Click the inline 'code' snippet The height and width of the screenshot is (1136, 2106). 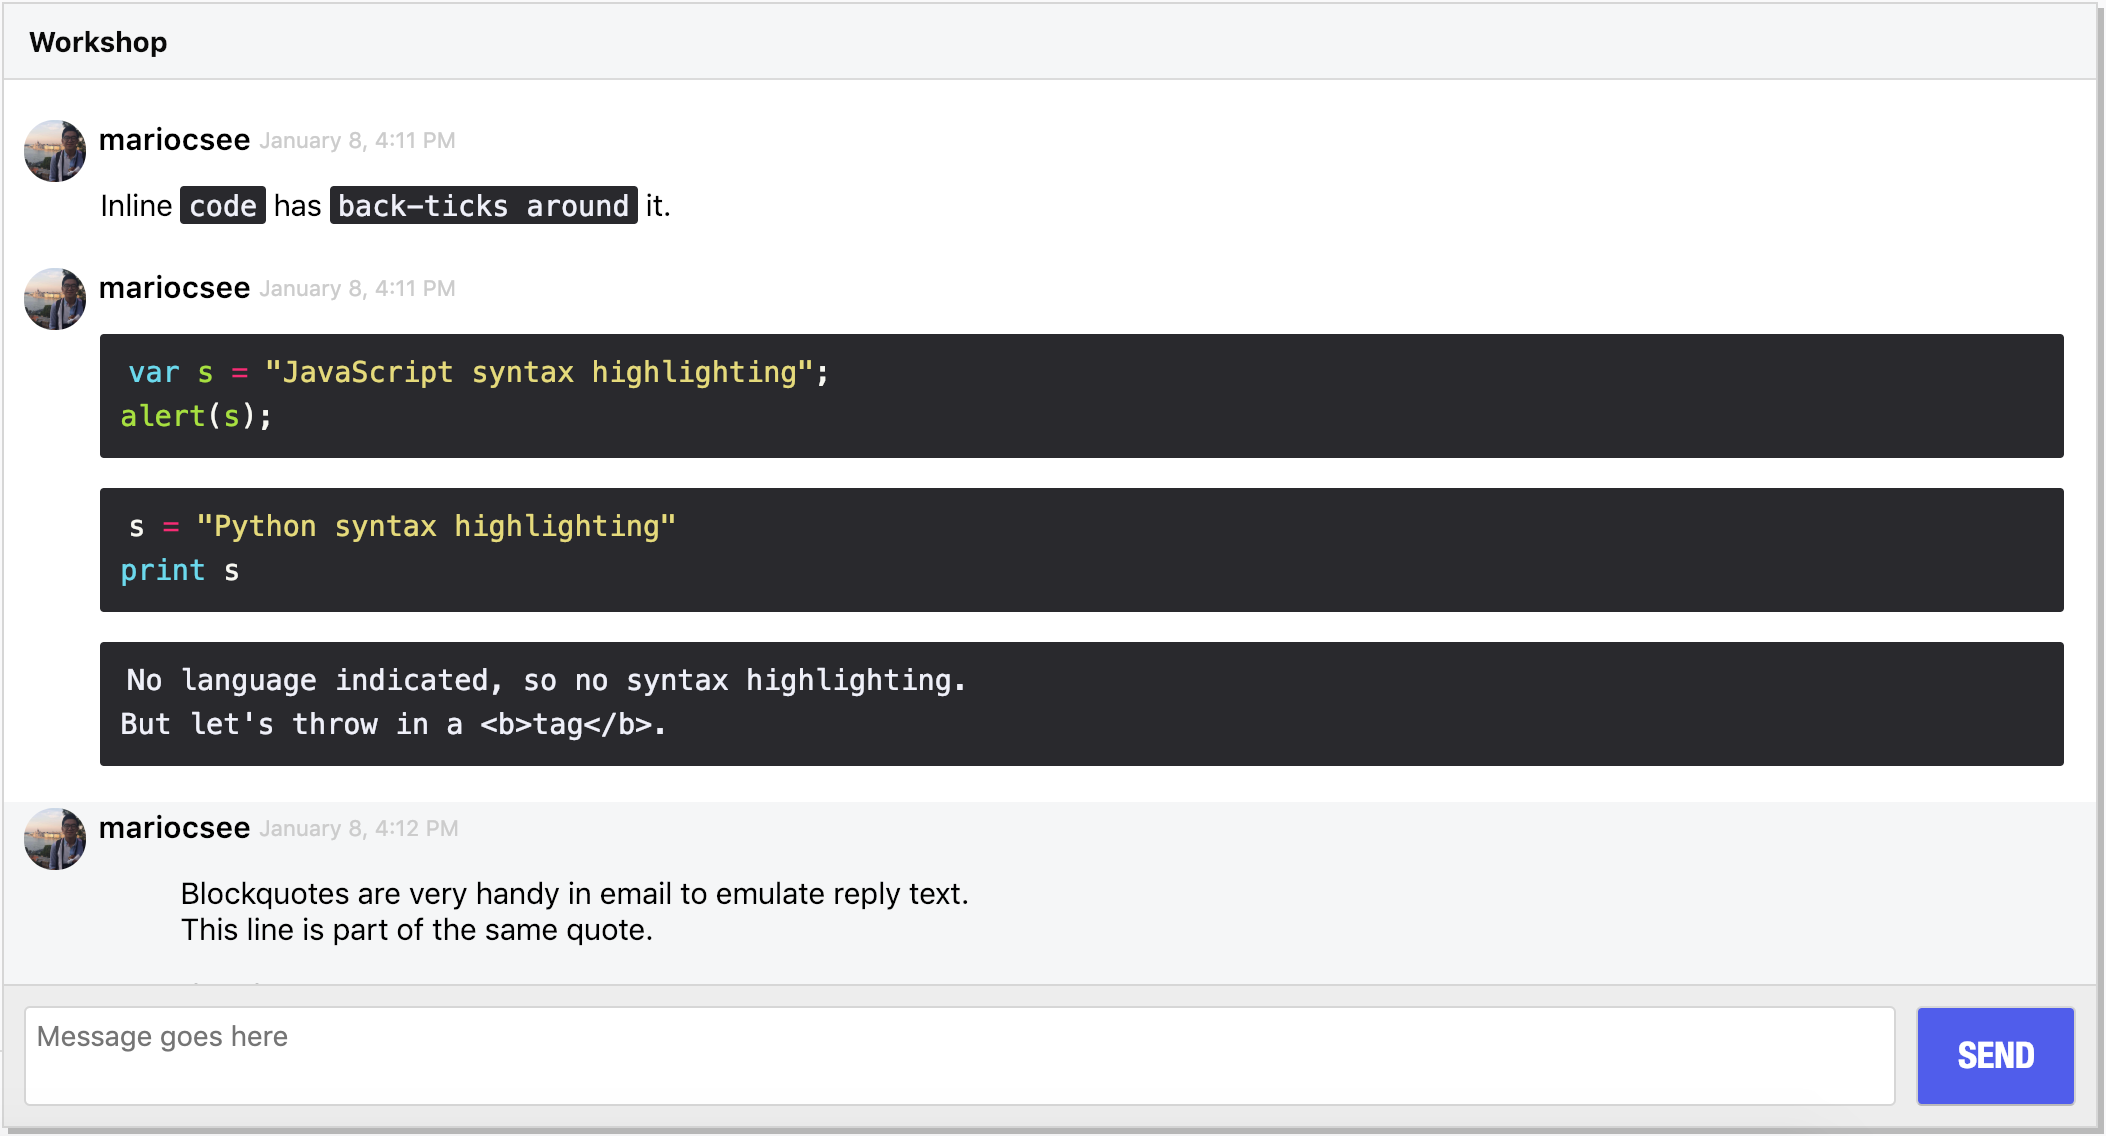click(223, 206)
